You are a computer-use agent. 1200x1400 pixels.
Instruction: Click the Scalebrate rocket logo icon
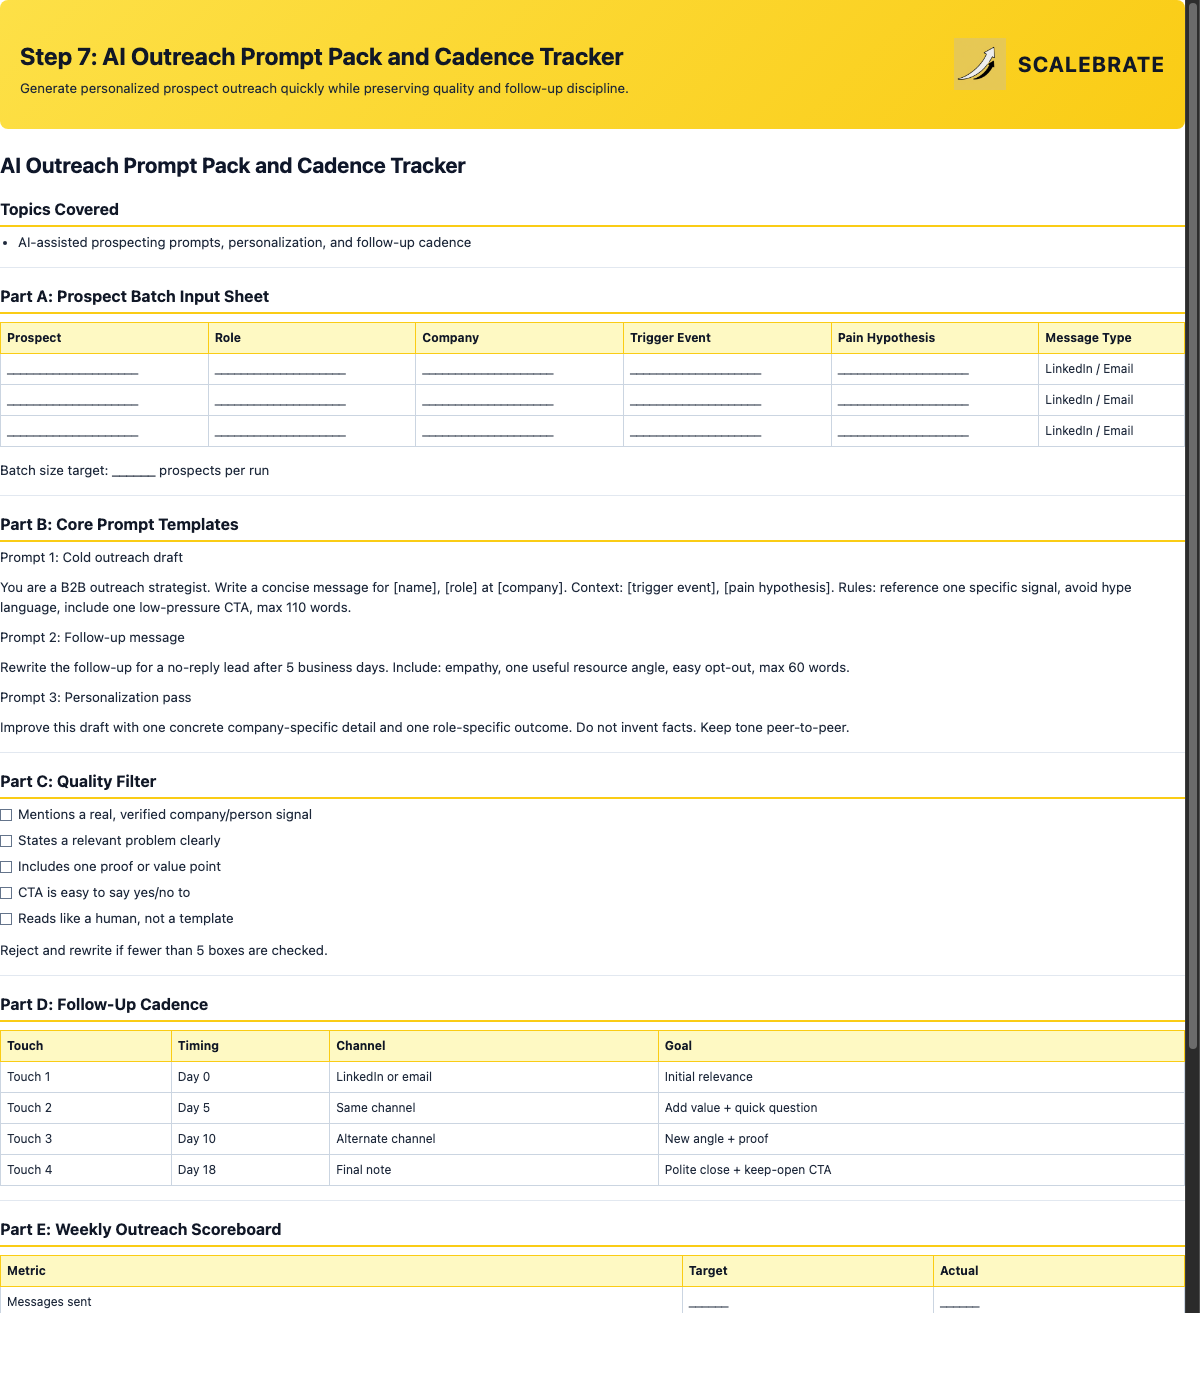(979, 64)
